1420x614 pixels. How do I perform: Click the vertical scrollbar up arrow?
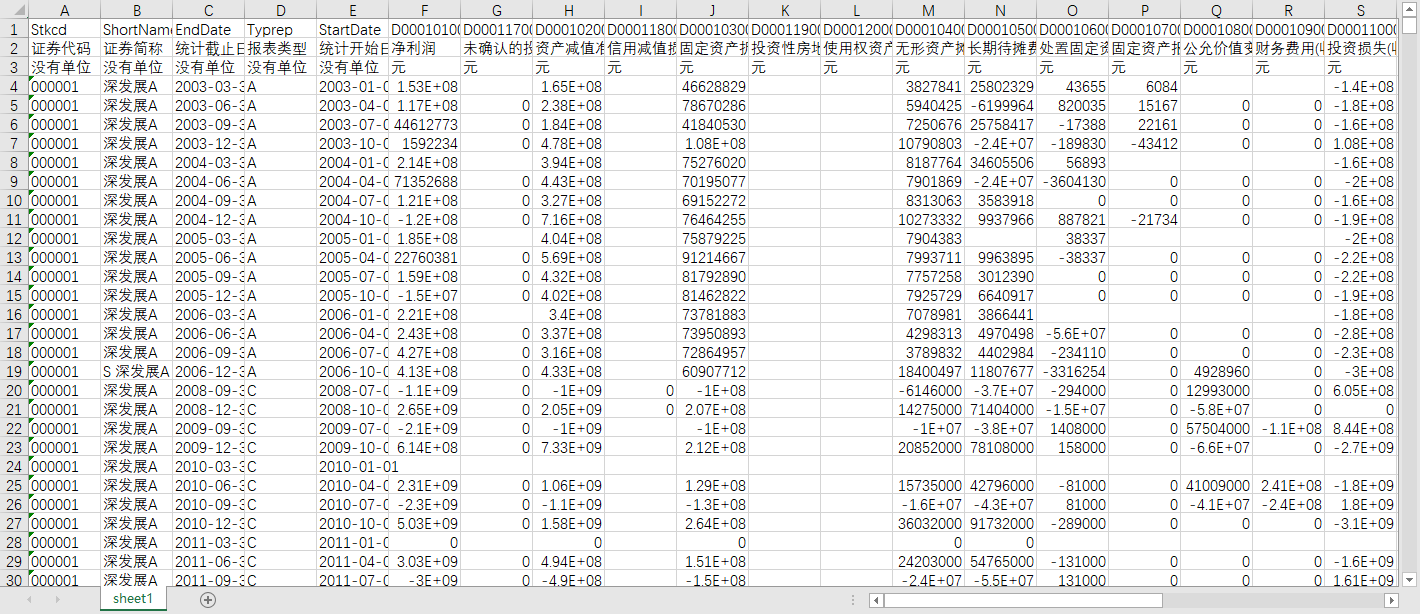coord(1410,9)
